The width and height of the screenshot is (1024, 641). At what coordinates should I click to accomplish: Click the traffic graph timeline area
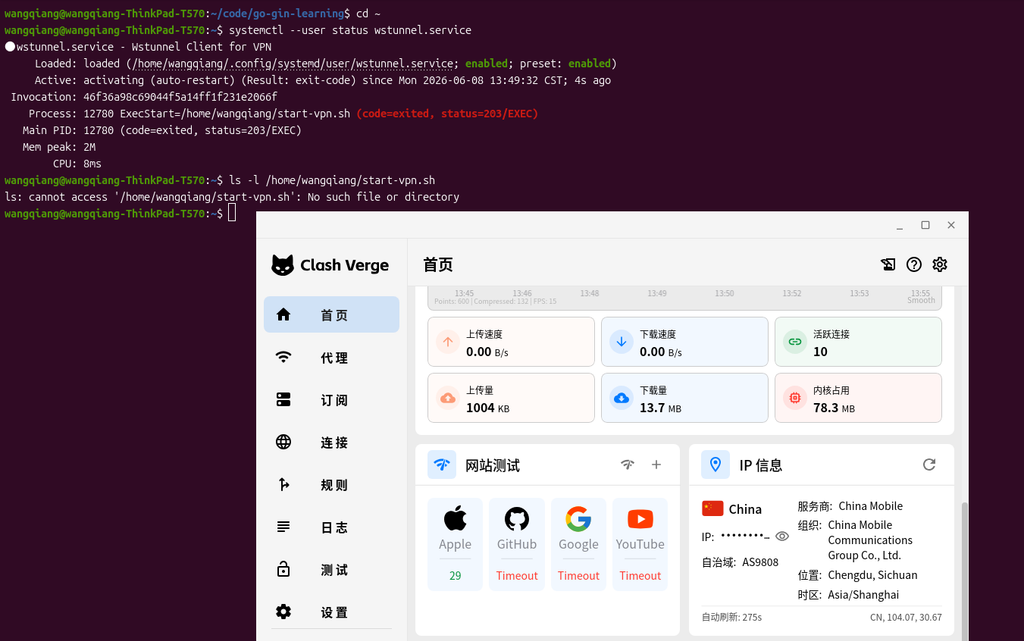[x=684, y=297]
